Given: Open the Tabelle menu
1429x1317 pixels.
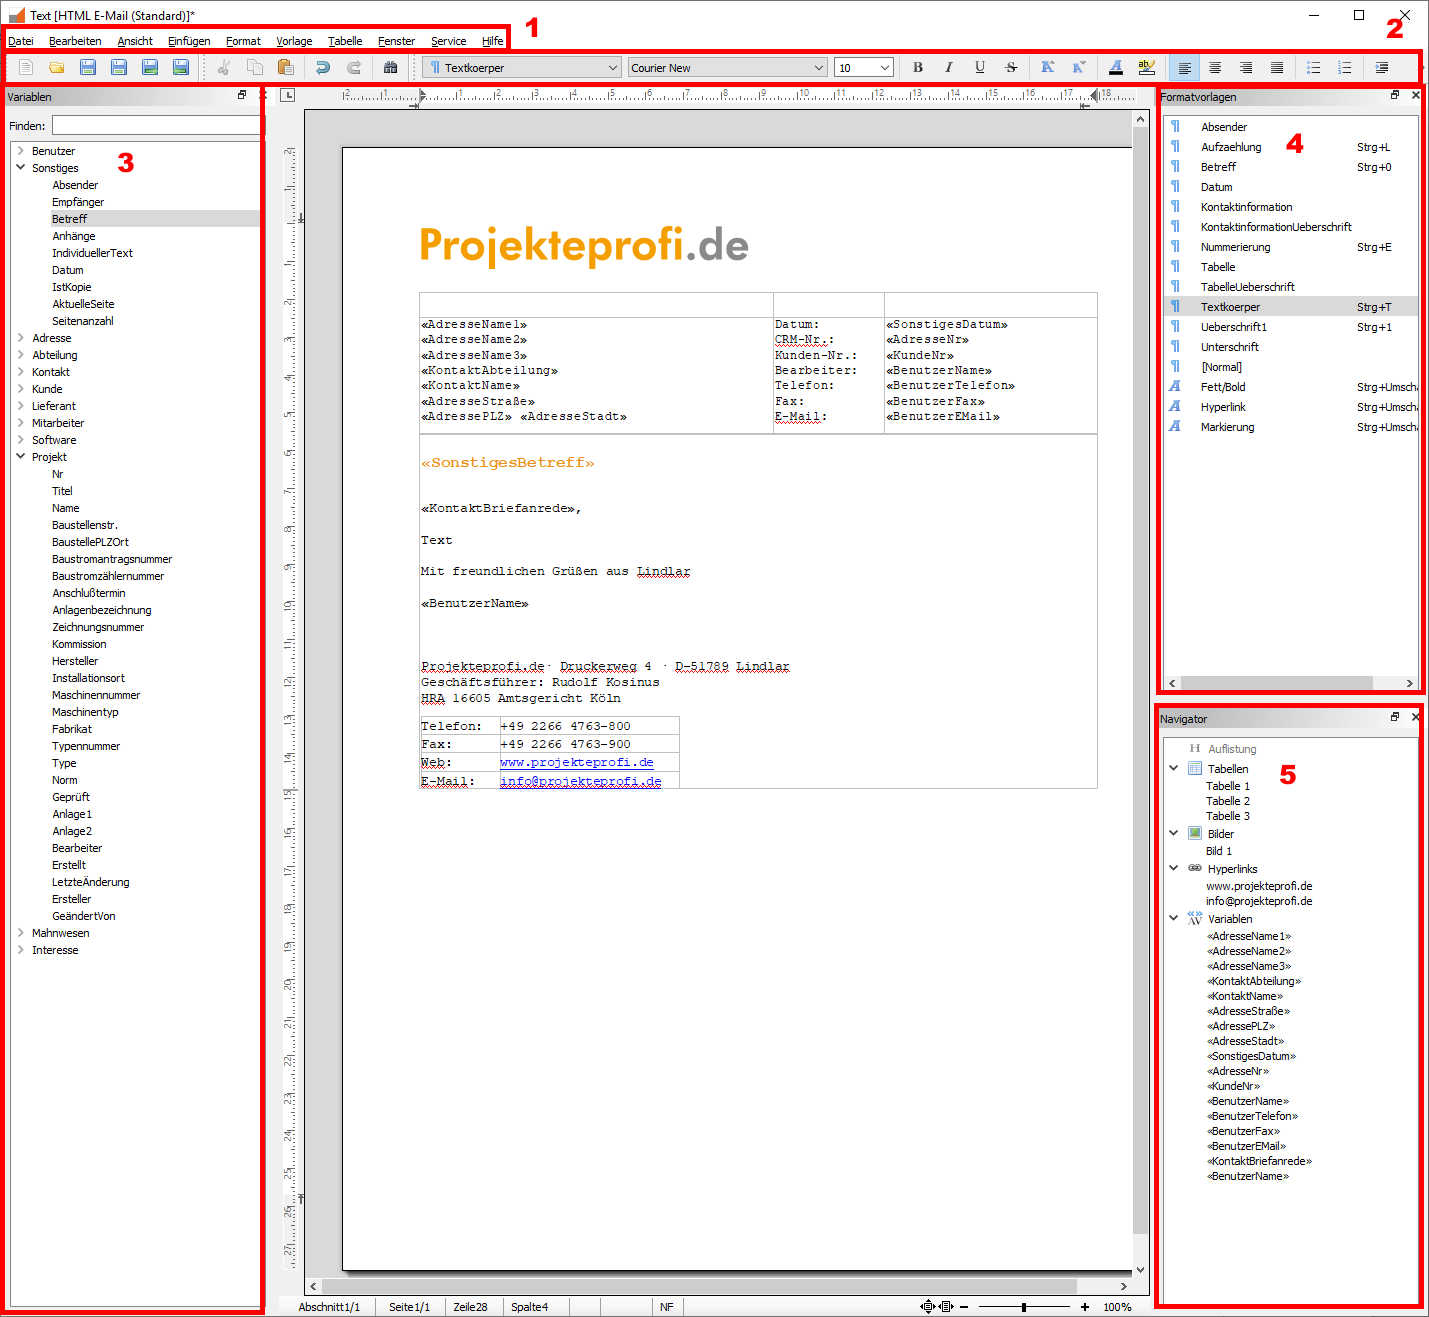Looking at the screenshot, I should (x=345, y=41).
